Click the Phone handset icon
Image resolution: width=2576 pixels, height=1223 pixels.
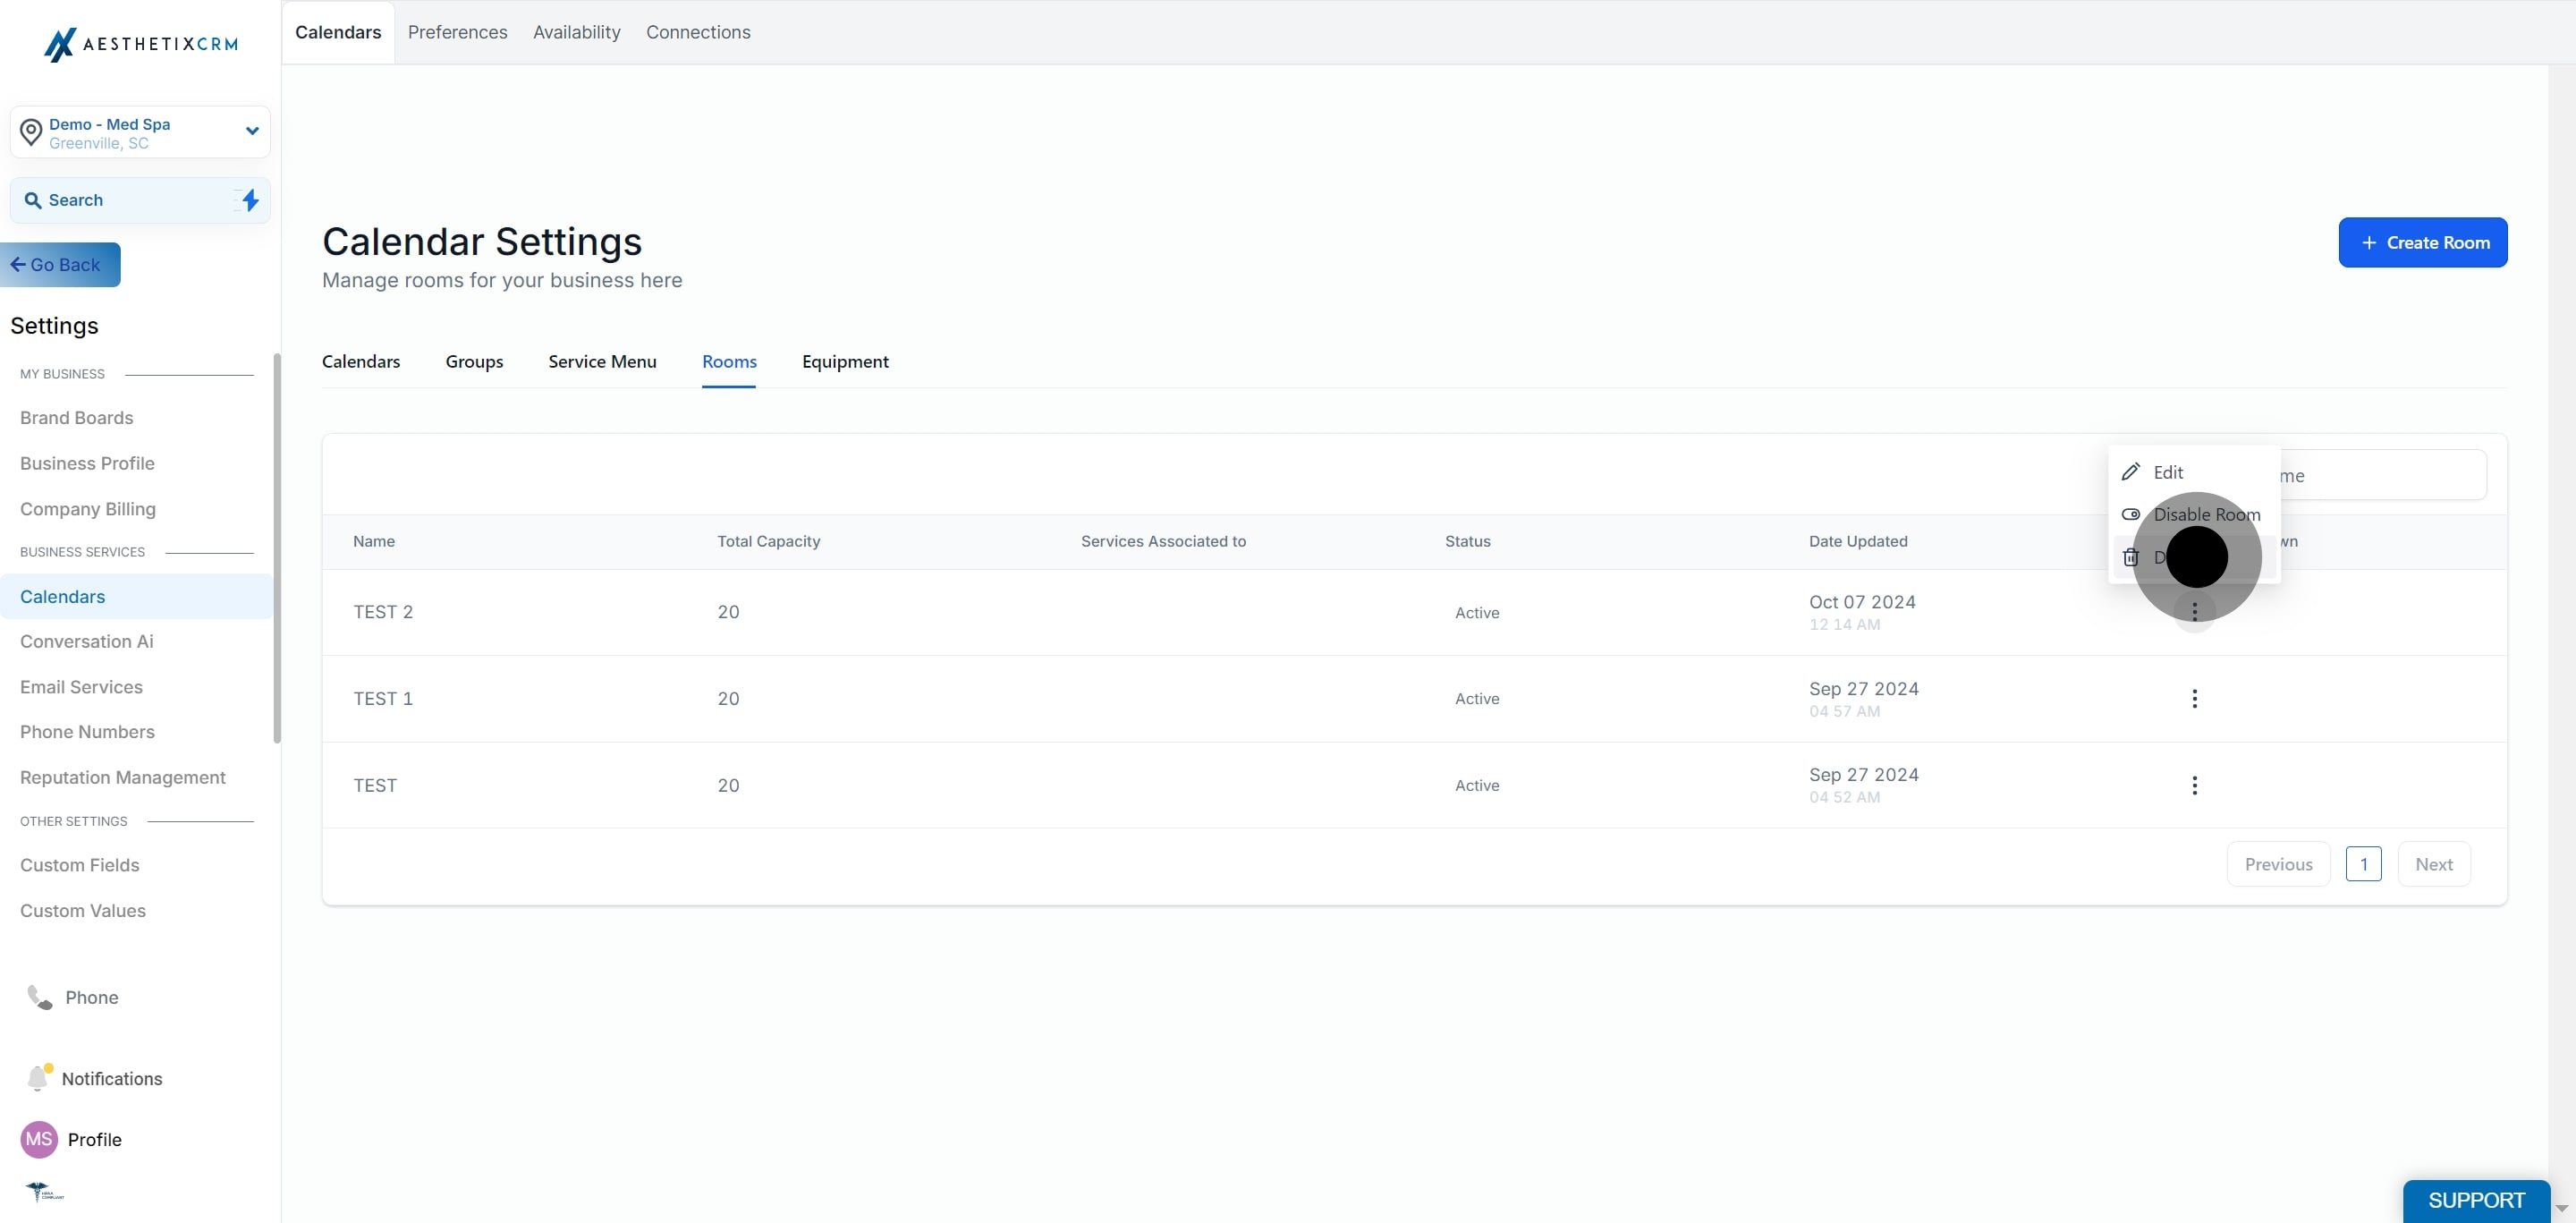click(39, 997)
